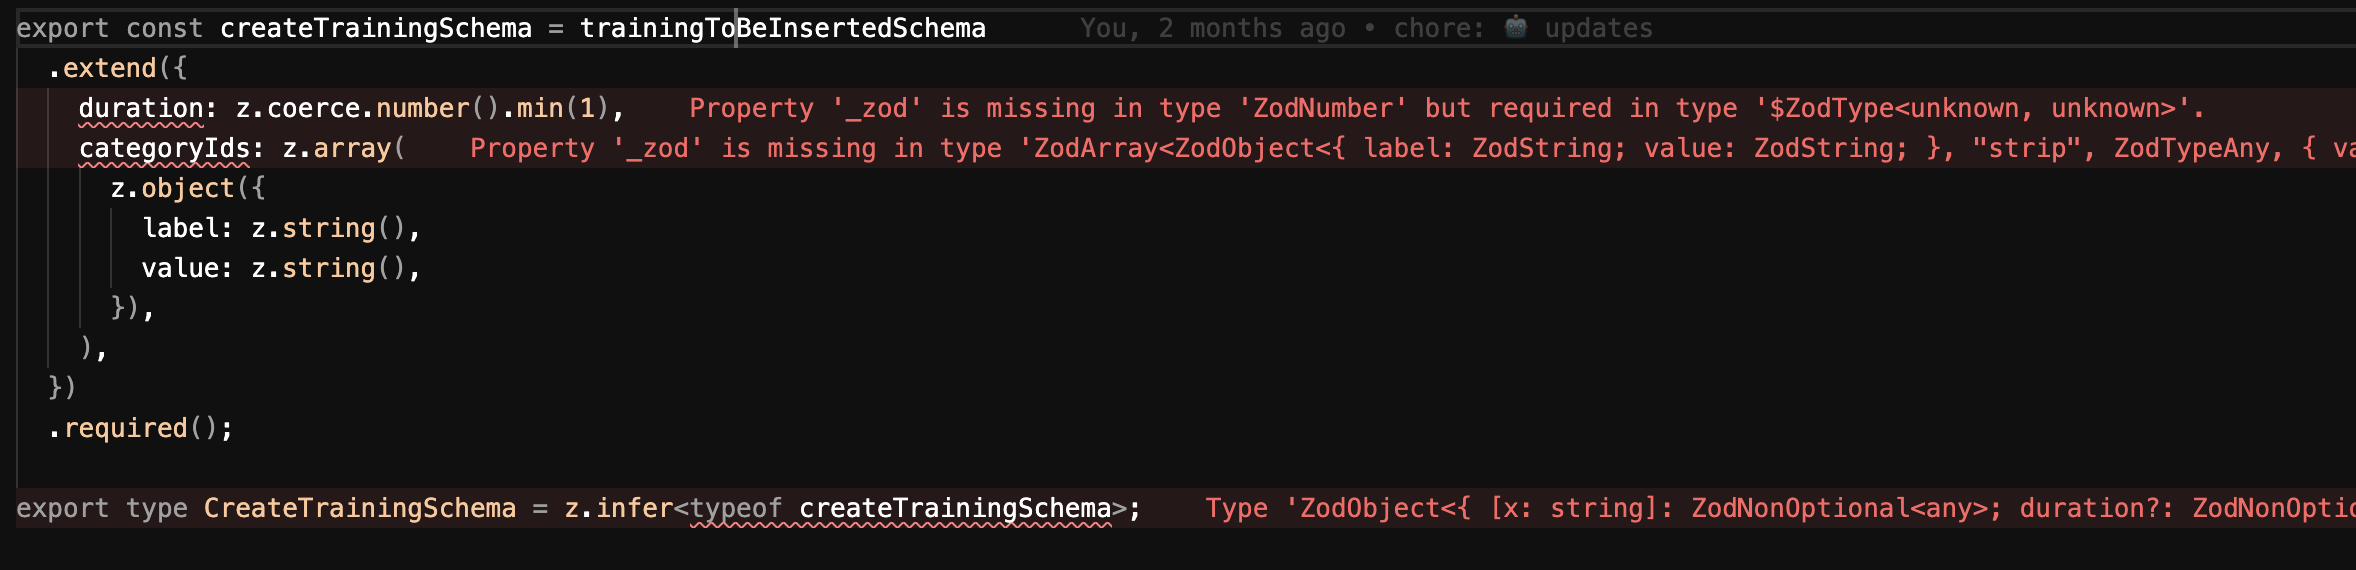
Task: Click trainingToBeInsertedSchema identifier
Action: pos(782,28)
